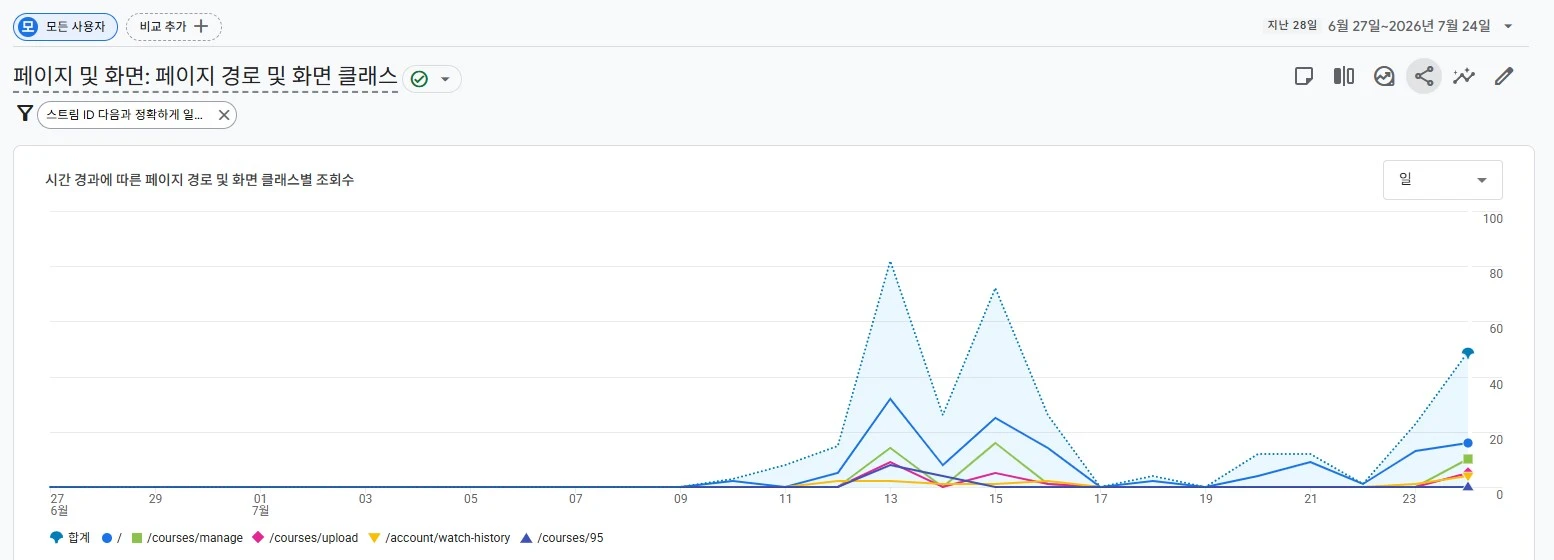Expand the report title status dropdown arrow
The height and width of the screenshot is (560, 1554).
445,79
